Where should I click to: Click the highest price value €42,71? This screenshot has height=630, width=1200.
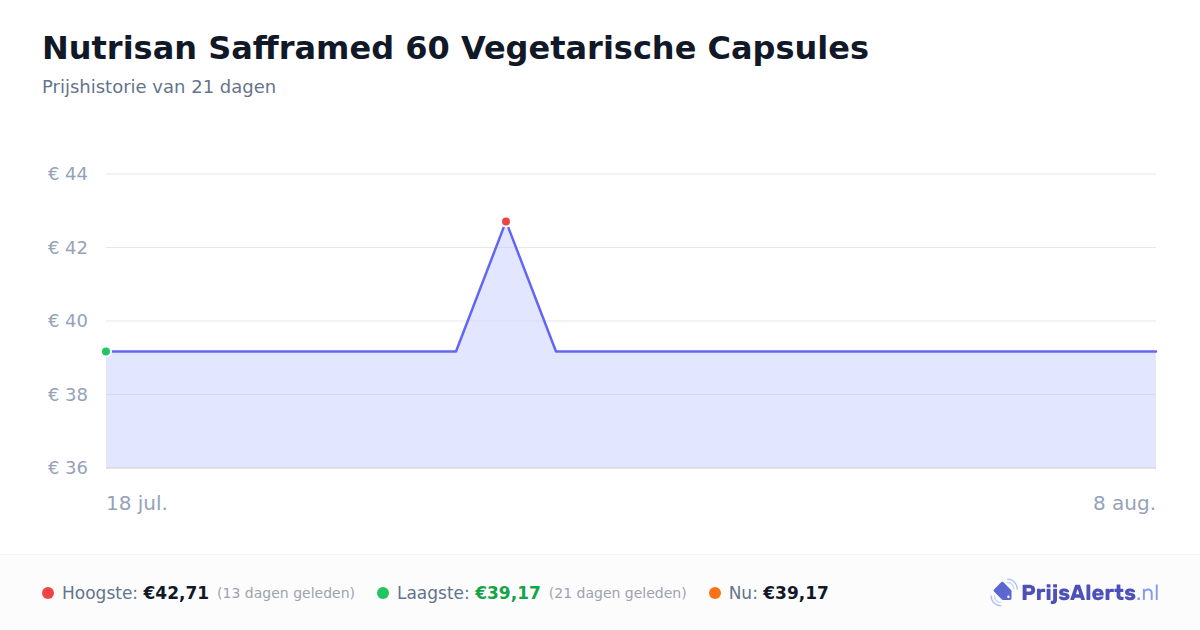pyautogui.click(x=176, y=593)
